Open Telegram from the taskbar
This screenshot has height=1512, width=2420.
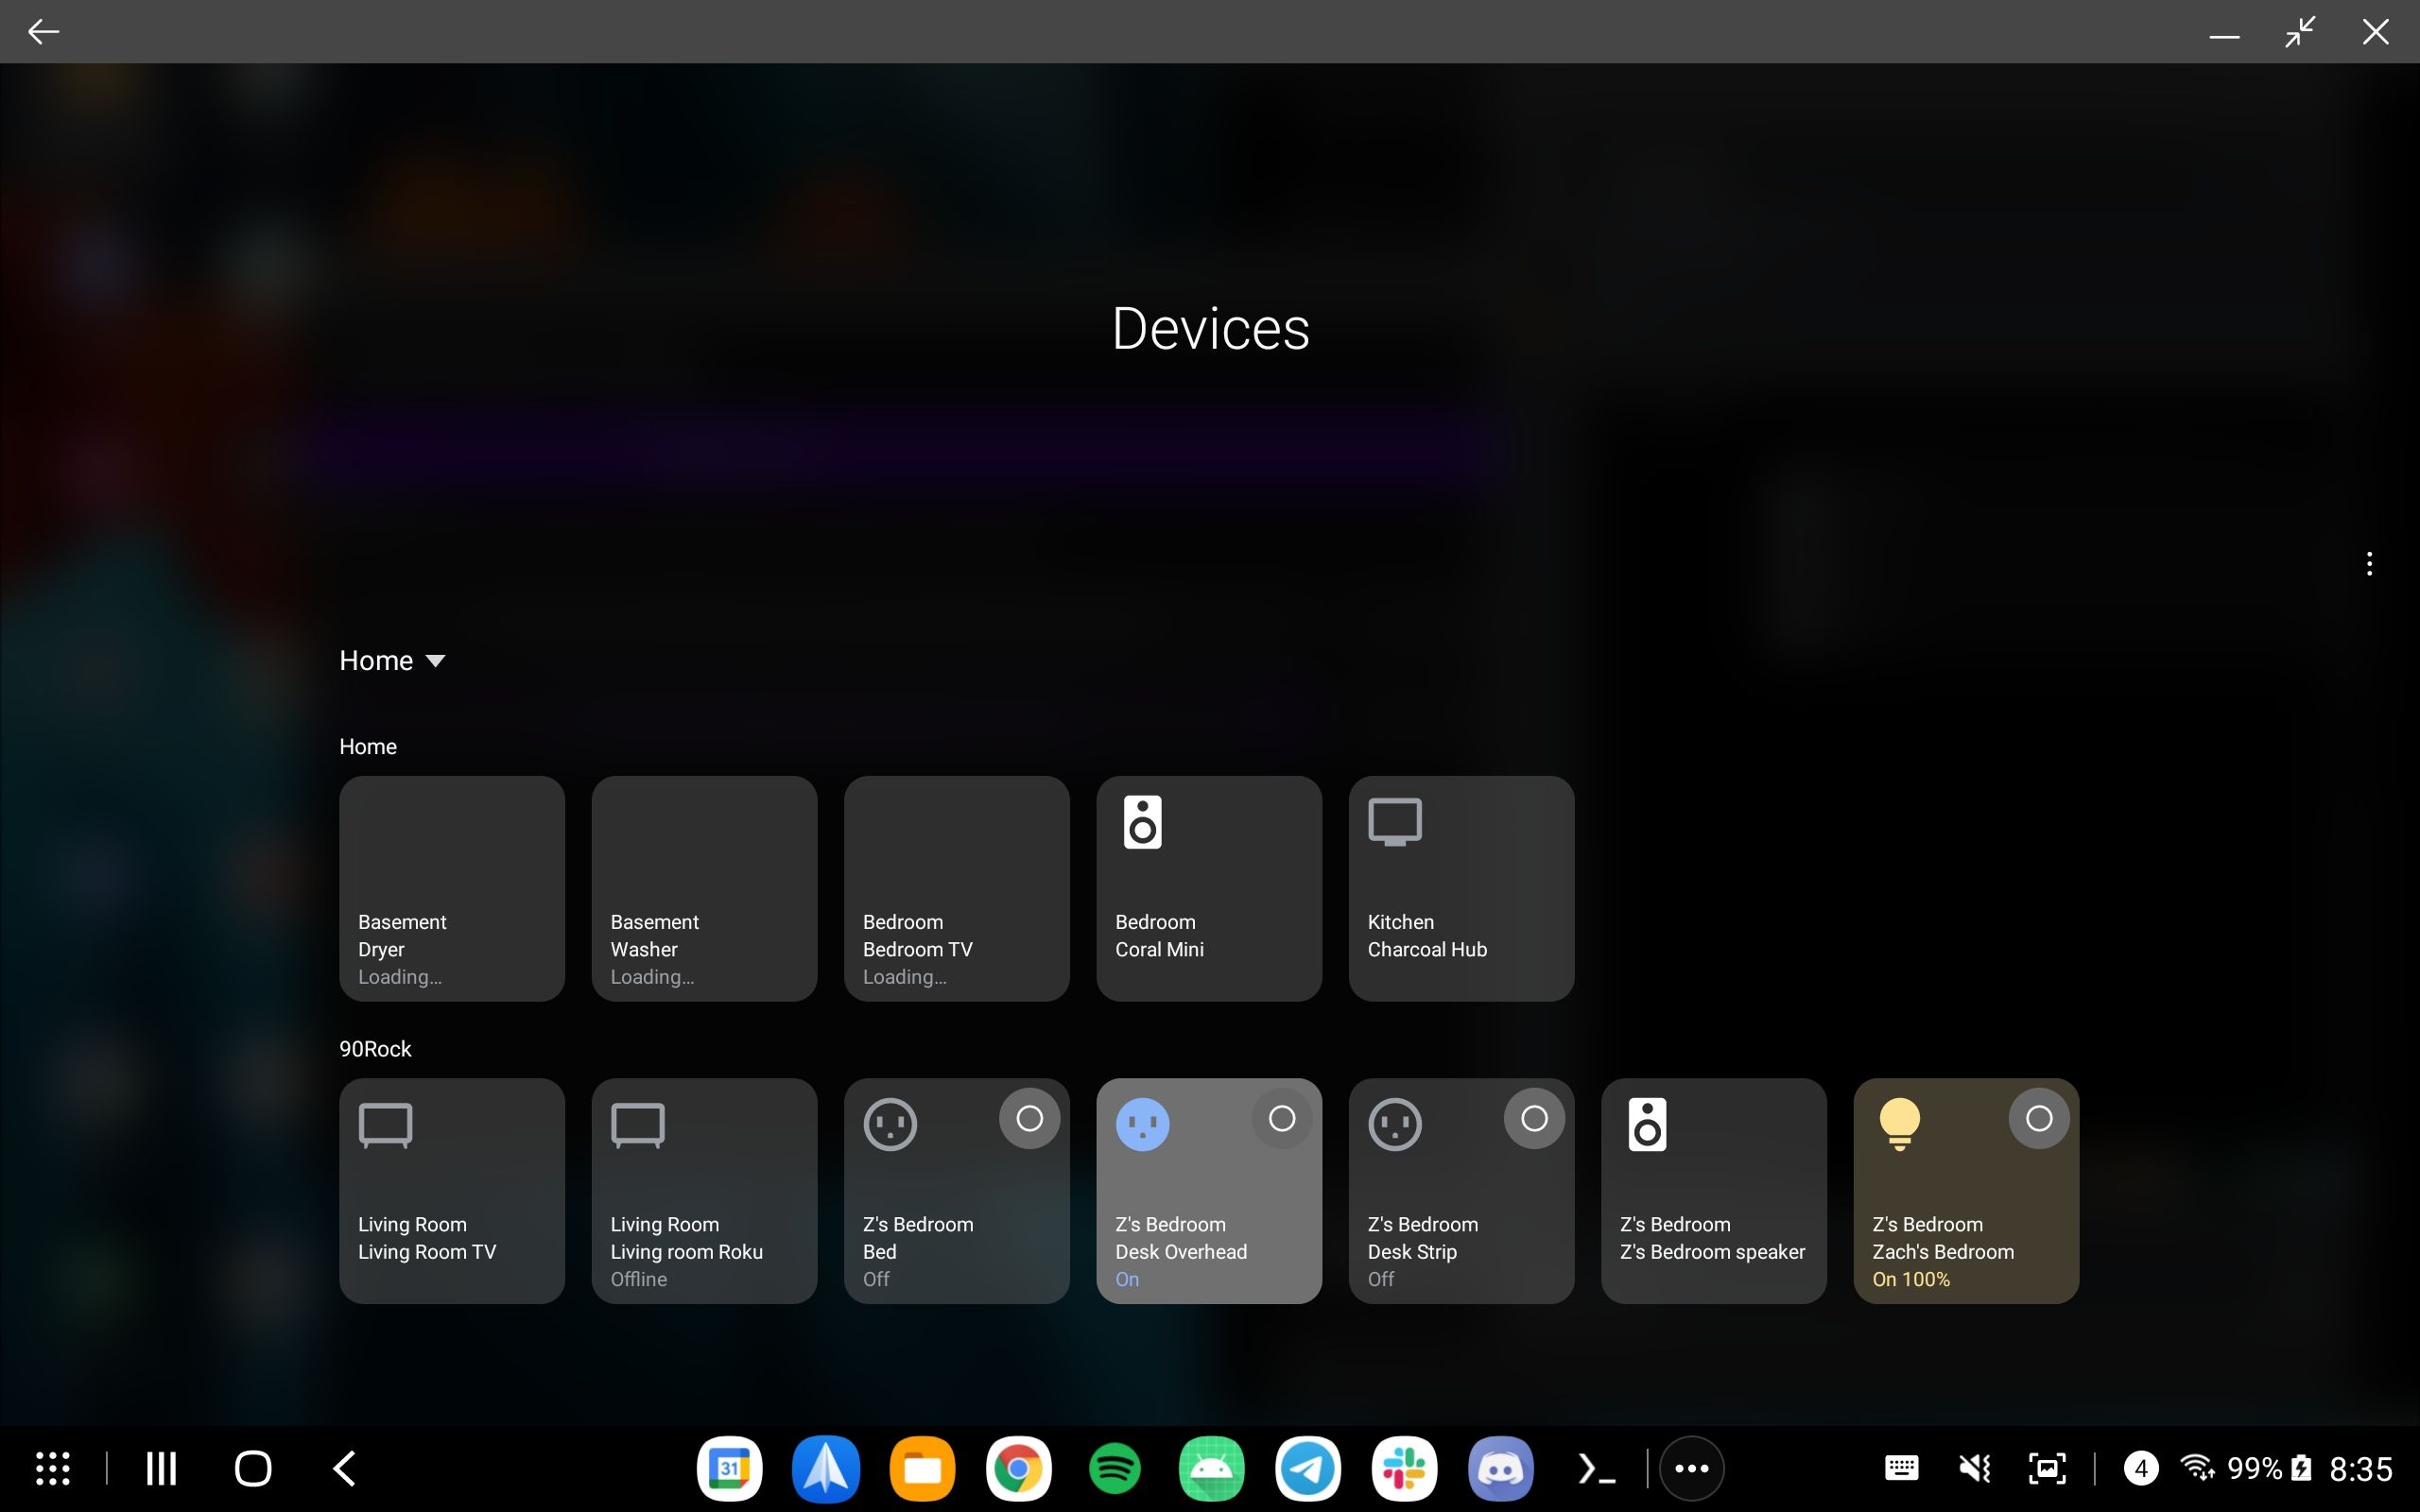pos(1309,1467)
